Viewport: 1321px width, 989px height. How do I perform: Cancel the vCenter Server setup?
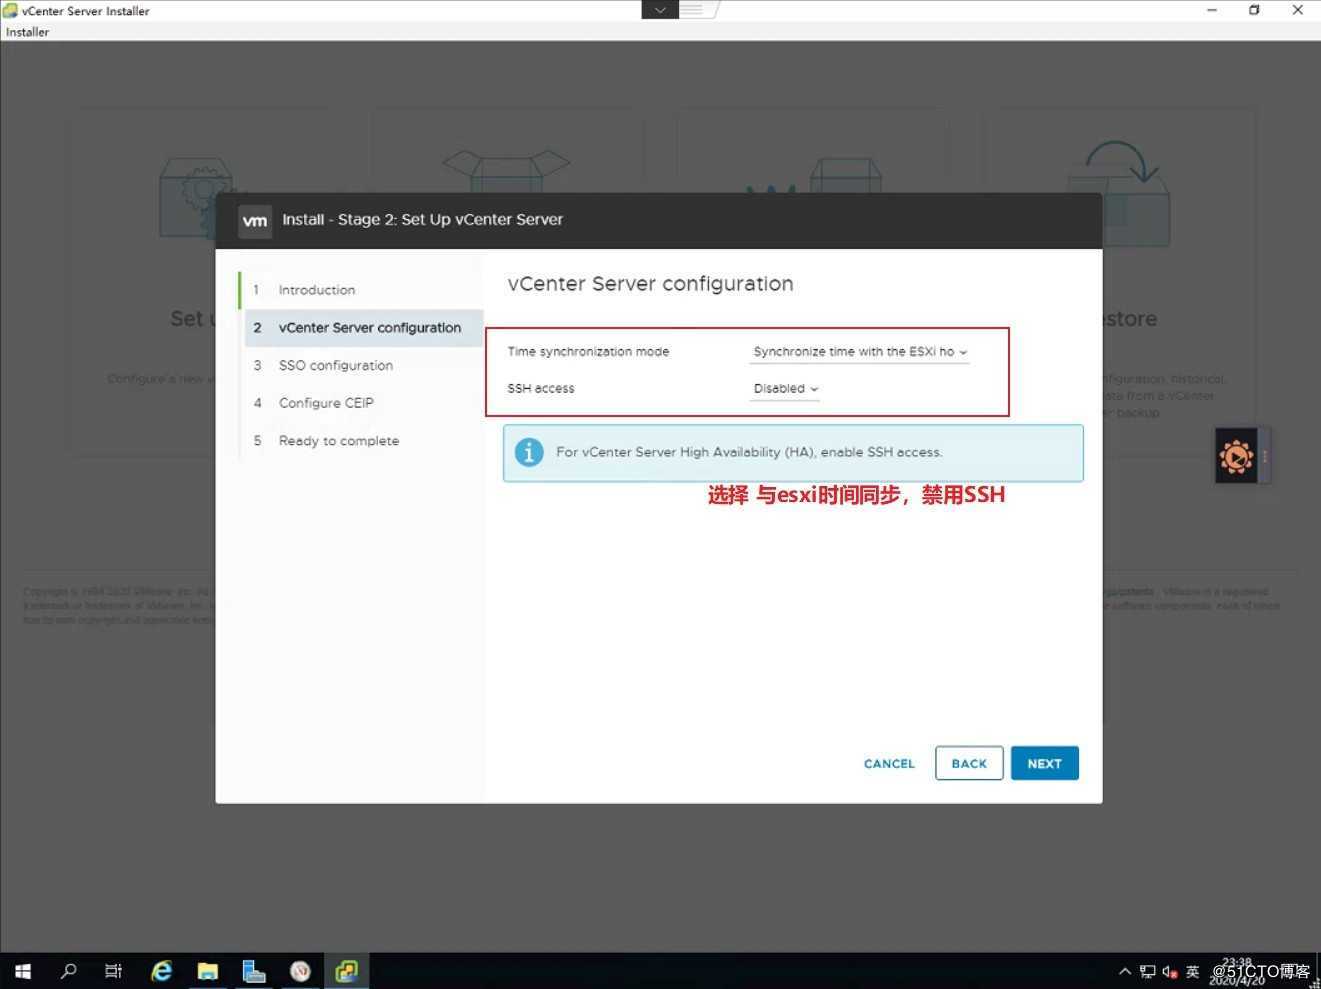coord(889,763)
